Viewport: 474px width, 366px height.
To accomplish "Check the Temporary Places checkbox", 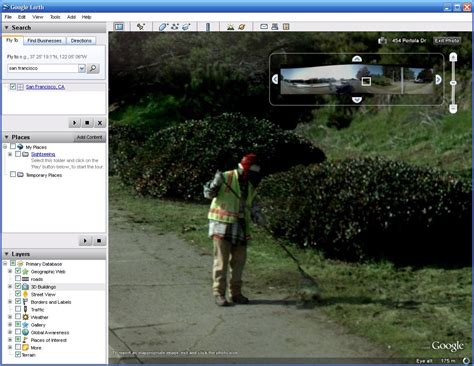I will pyautogui.click(x=13, y=174).
